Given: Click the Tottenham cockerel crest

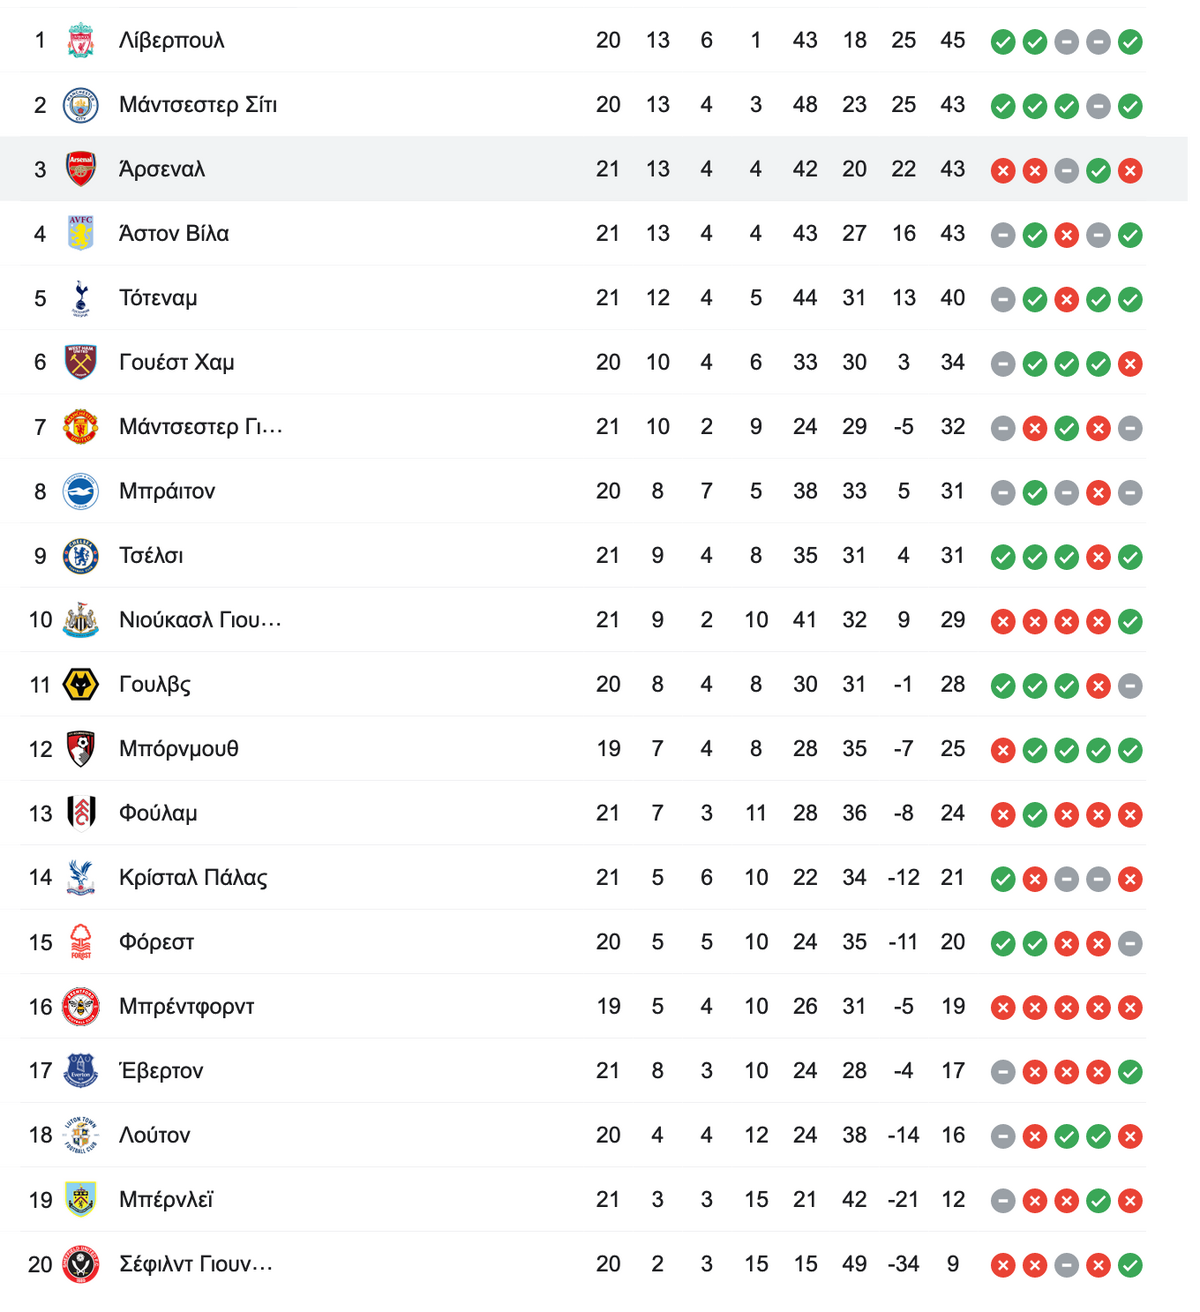Looking at the screenshot, I should (81, 298).
